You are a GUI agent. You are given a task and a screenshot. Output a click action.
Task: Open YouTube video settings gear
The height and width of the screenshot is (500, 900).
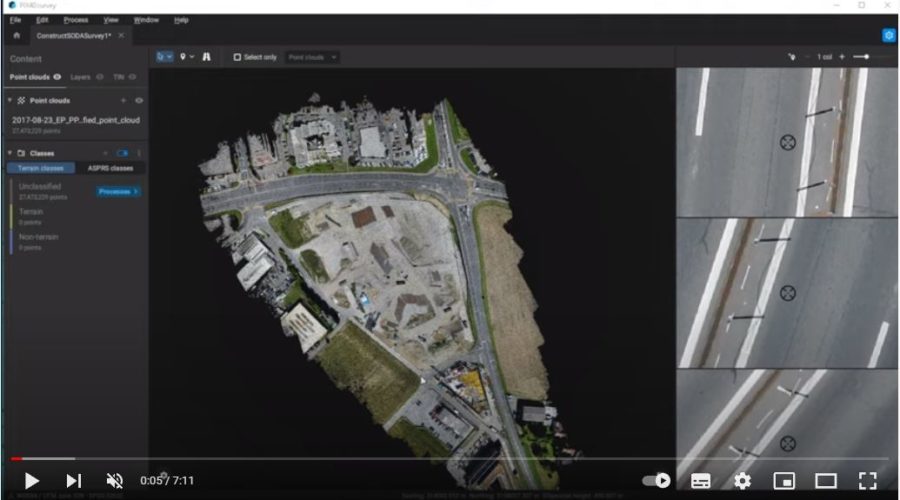tap(742, 481)
